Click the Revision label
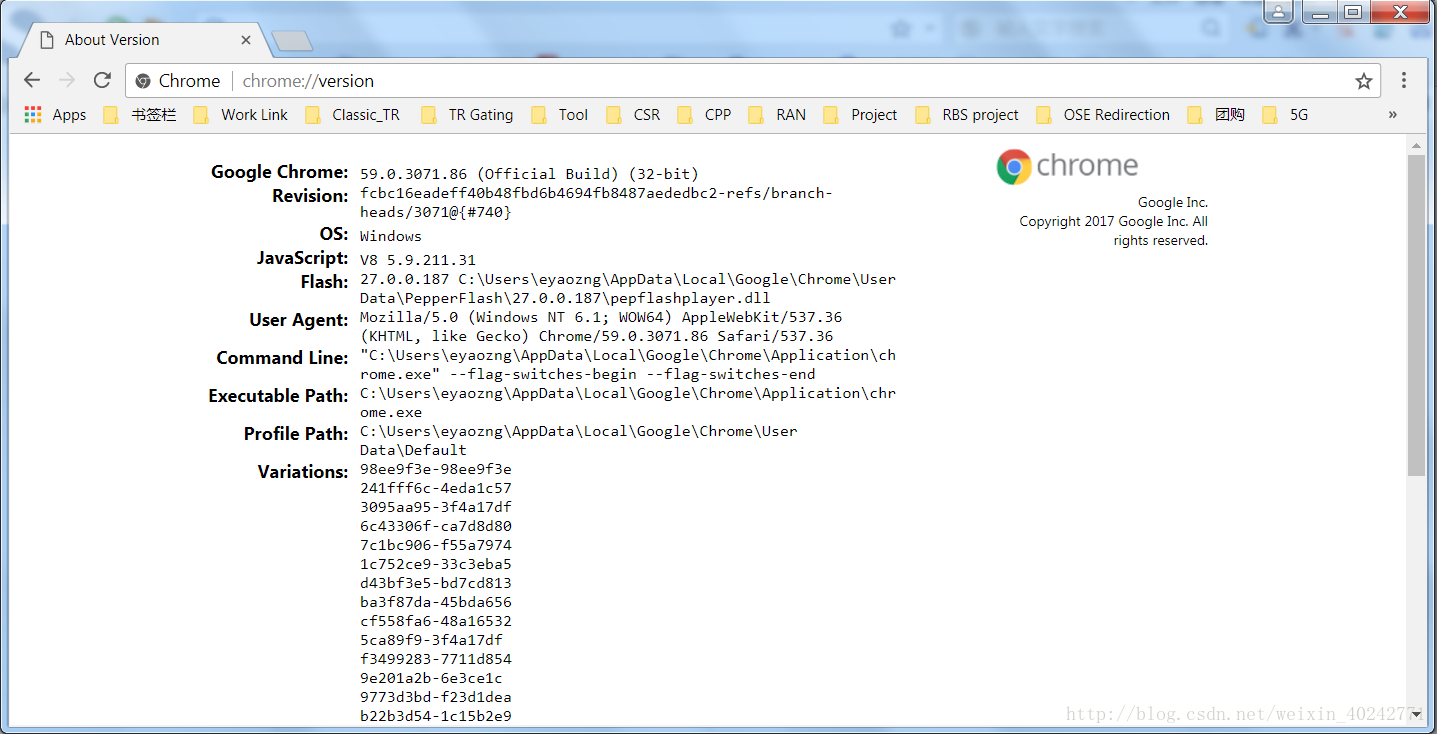The width and height of the screenshot is (1437, 734). pyautogui.click(x=311, y=196)
